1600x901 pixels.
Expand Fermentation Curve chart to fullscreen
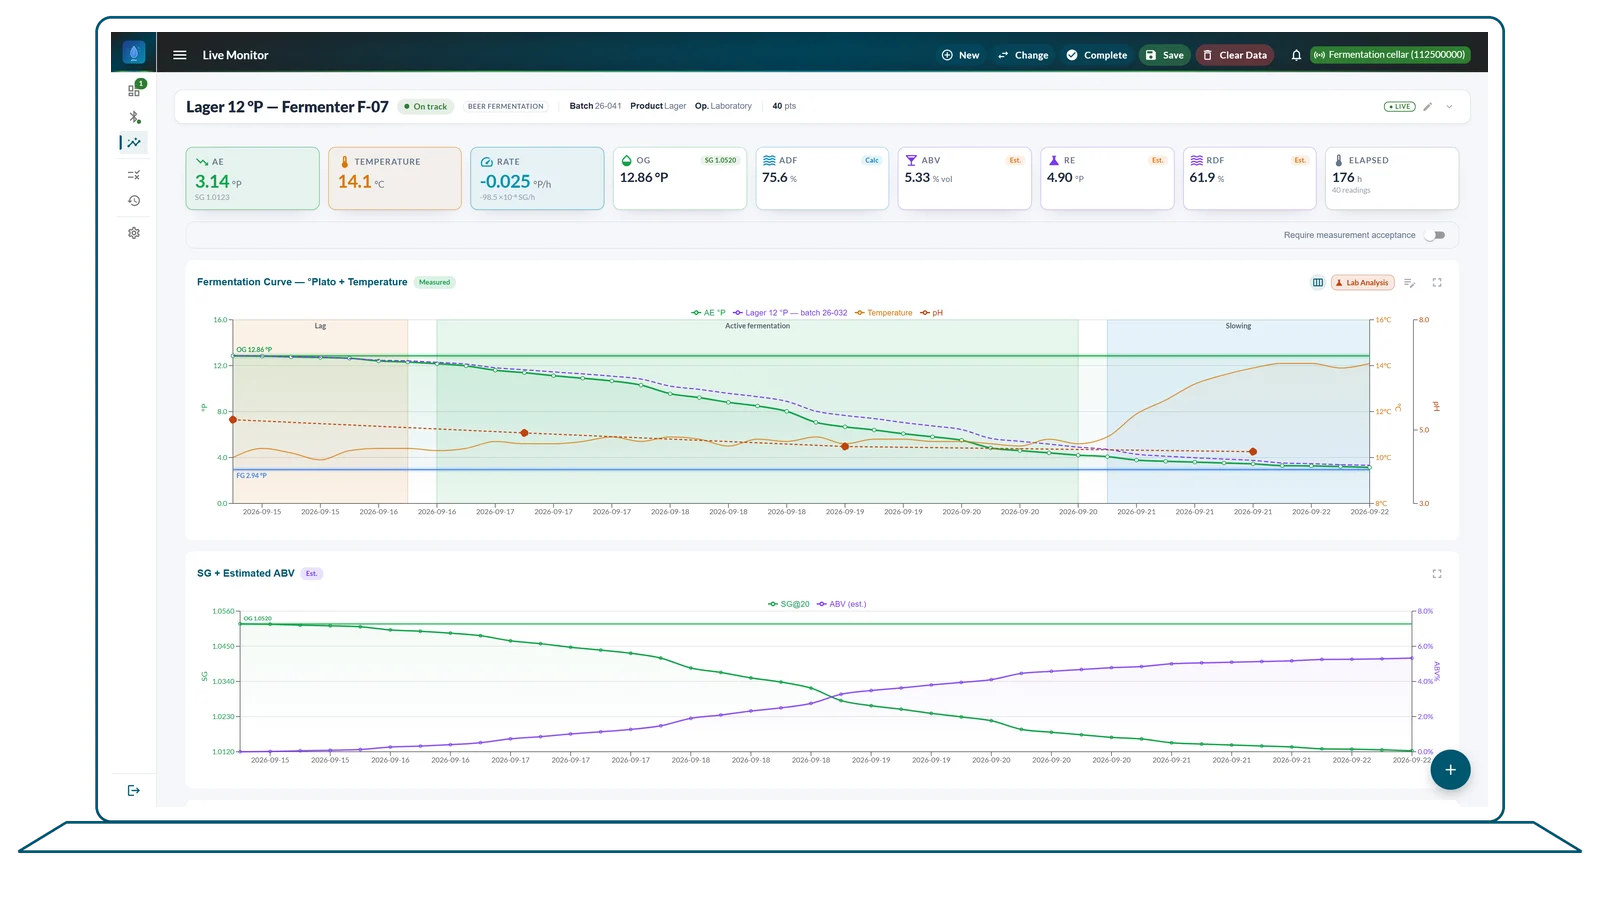1437,283
